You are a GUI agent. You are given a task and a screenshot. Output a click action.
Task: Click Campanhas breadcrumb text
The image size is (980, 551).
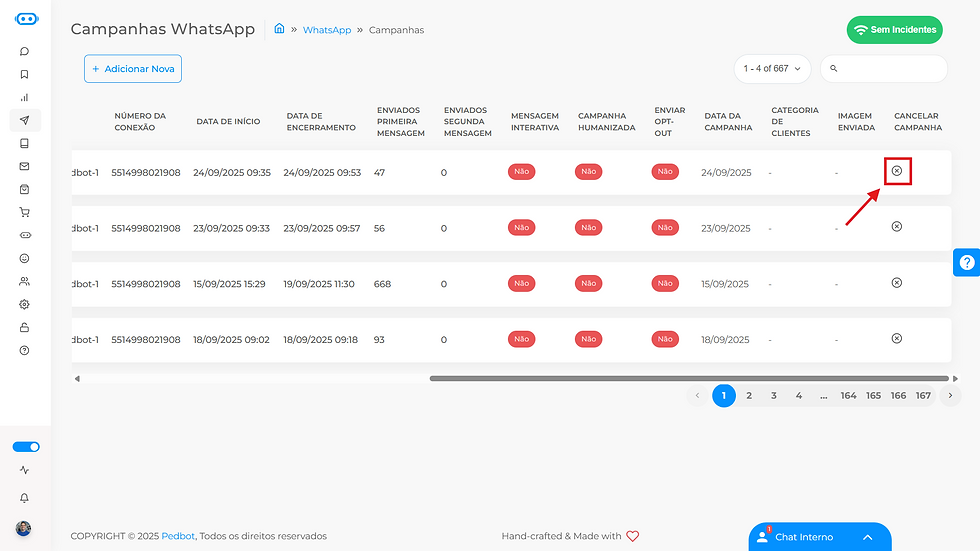pyautogui.click(x=396, y=30)
